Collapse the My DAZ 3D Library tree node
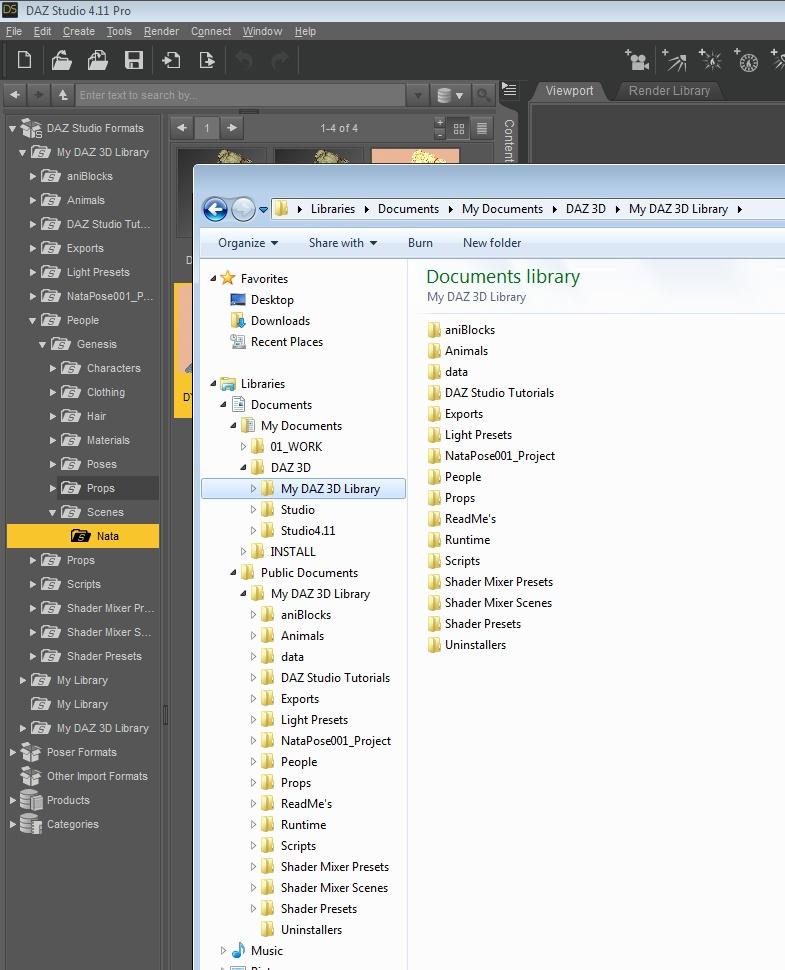Viewport: 785px width, 970px height. click(22, 152)
